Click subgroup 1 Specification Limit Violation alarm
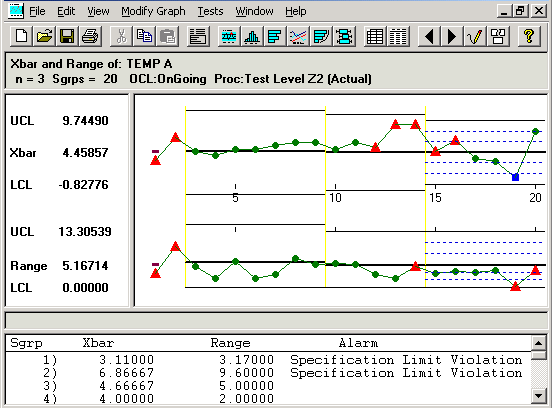Viewport: 552px width, 408px height. click(406, 360)
